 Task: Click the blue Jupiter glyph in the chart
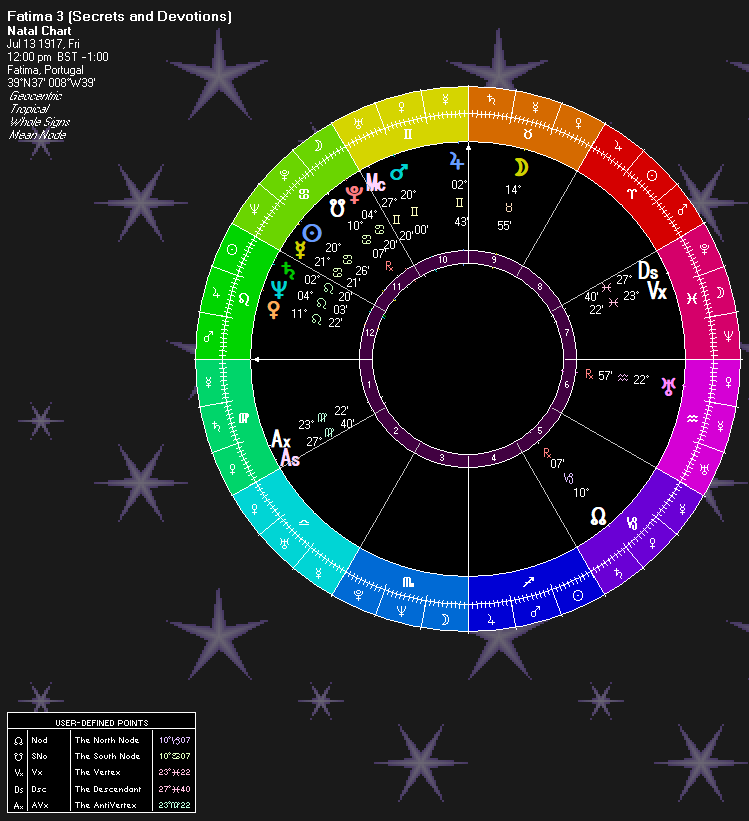[x=456, y=161]
